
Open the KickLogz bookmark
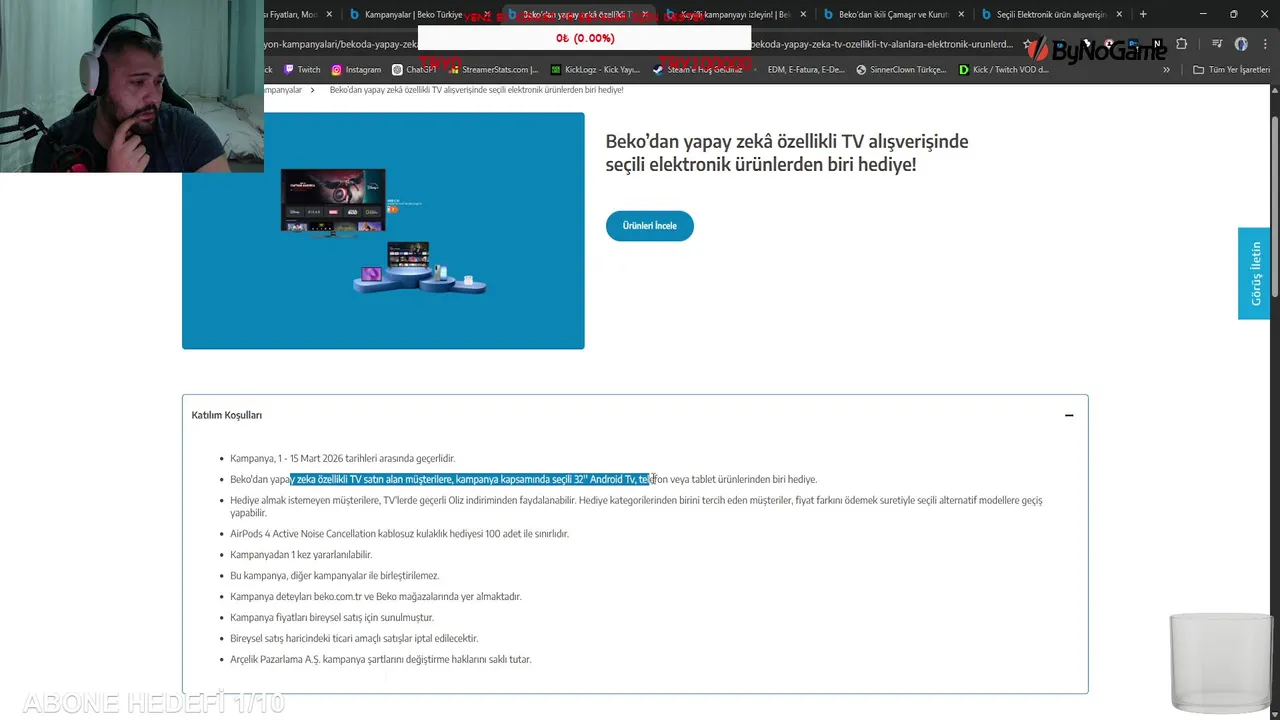595,69
